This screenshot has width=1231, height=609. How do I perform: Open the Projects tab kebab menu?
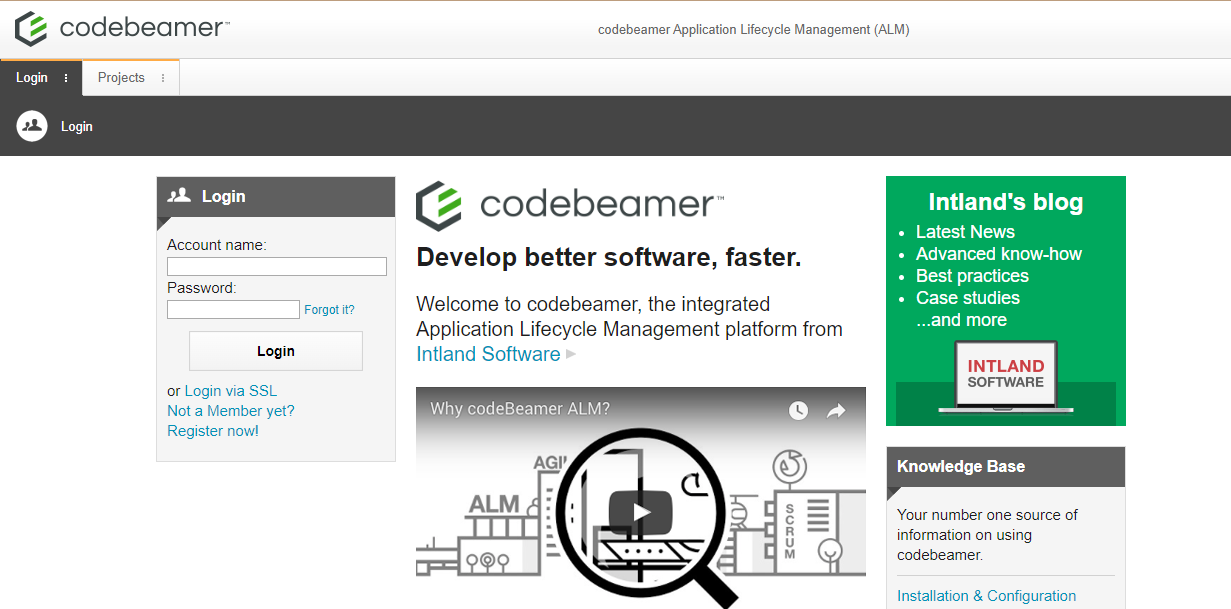click(162, 77)
